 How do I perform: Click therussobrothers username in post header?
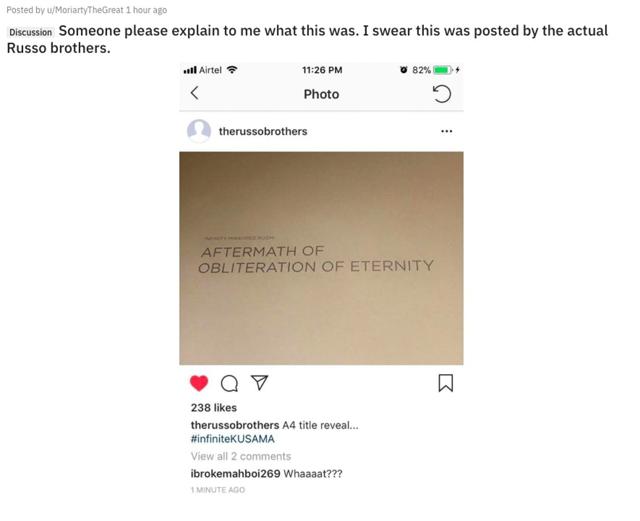[x=263, y=131]
